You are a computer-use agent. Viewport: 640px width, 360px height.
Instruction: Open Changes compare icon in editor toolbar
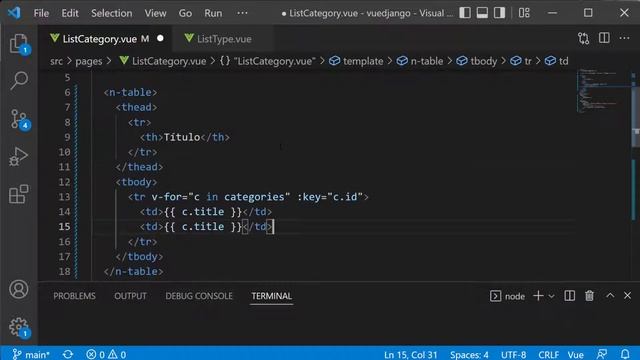click(x=584, y=38)
